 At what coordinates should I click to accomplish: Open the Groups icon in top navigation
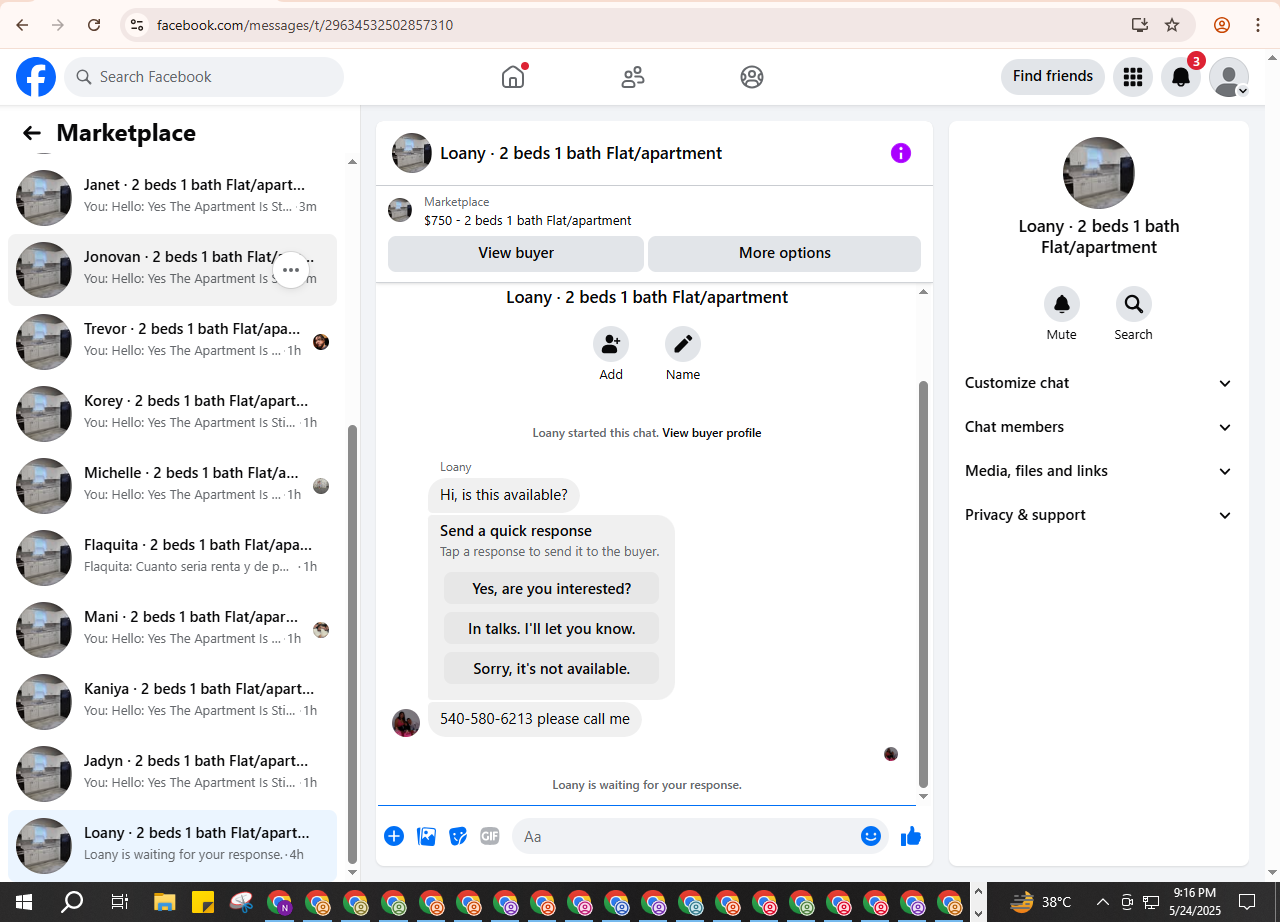[x=752, y=77]
